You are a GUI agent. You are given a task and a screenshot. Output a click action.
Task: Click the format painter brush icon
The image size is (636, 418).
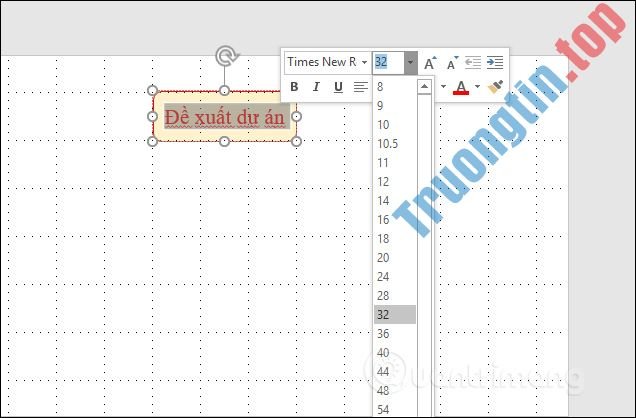click(x=495, y=87)
